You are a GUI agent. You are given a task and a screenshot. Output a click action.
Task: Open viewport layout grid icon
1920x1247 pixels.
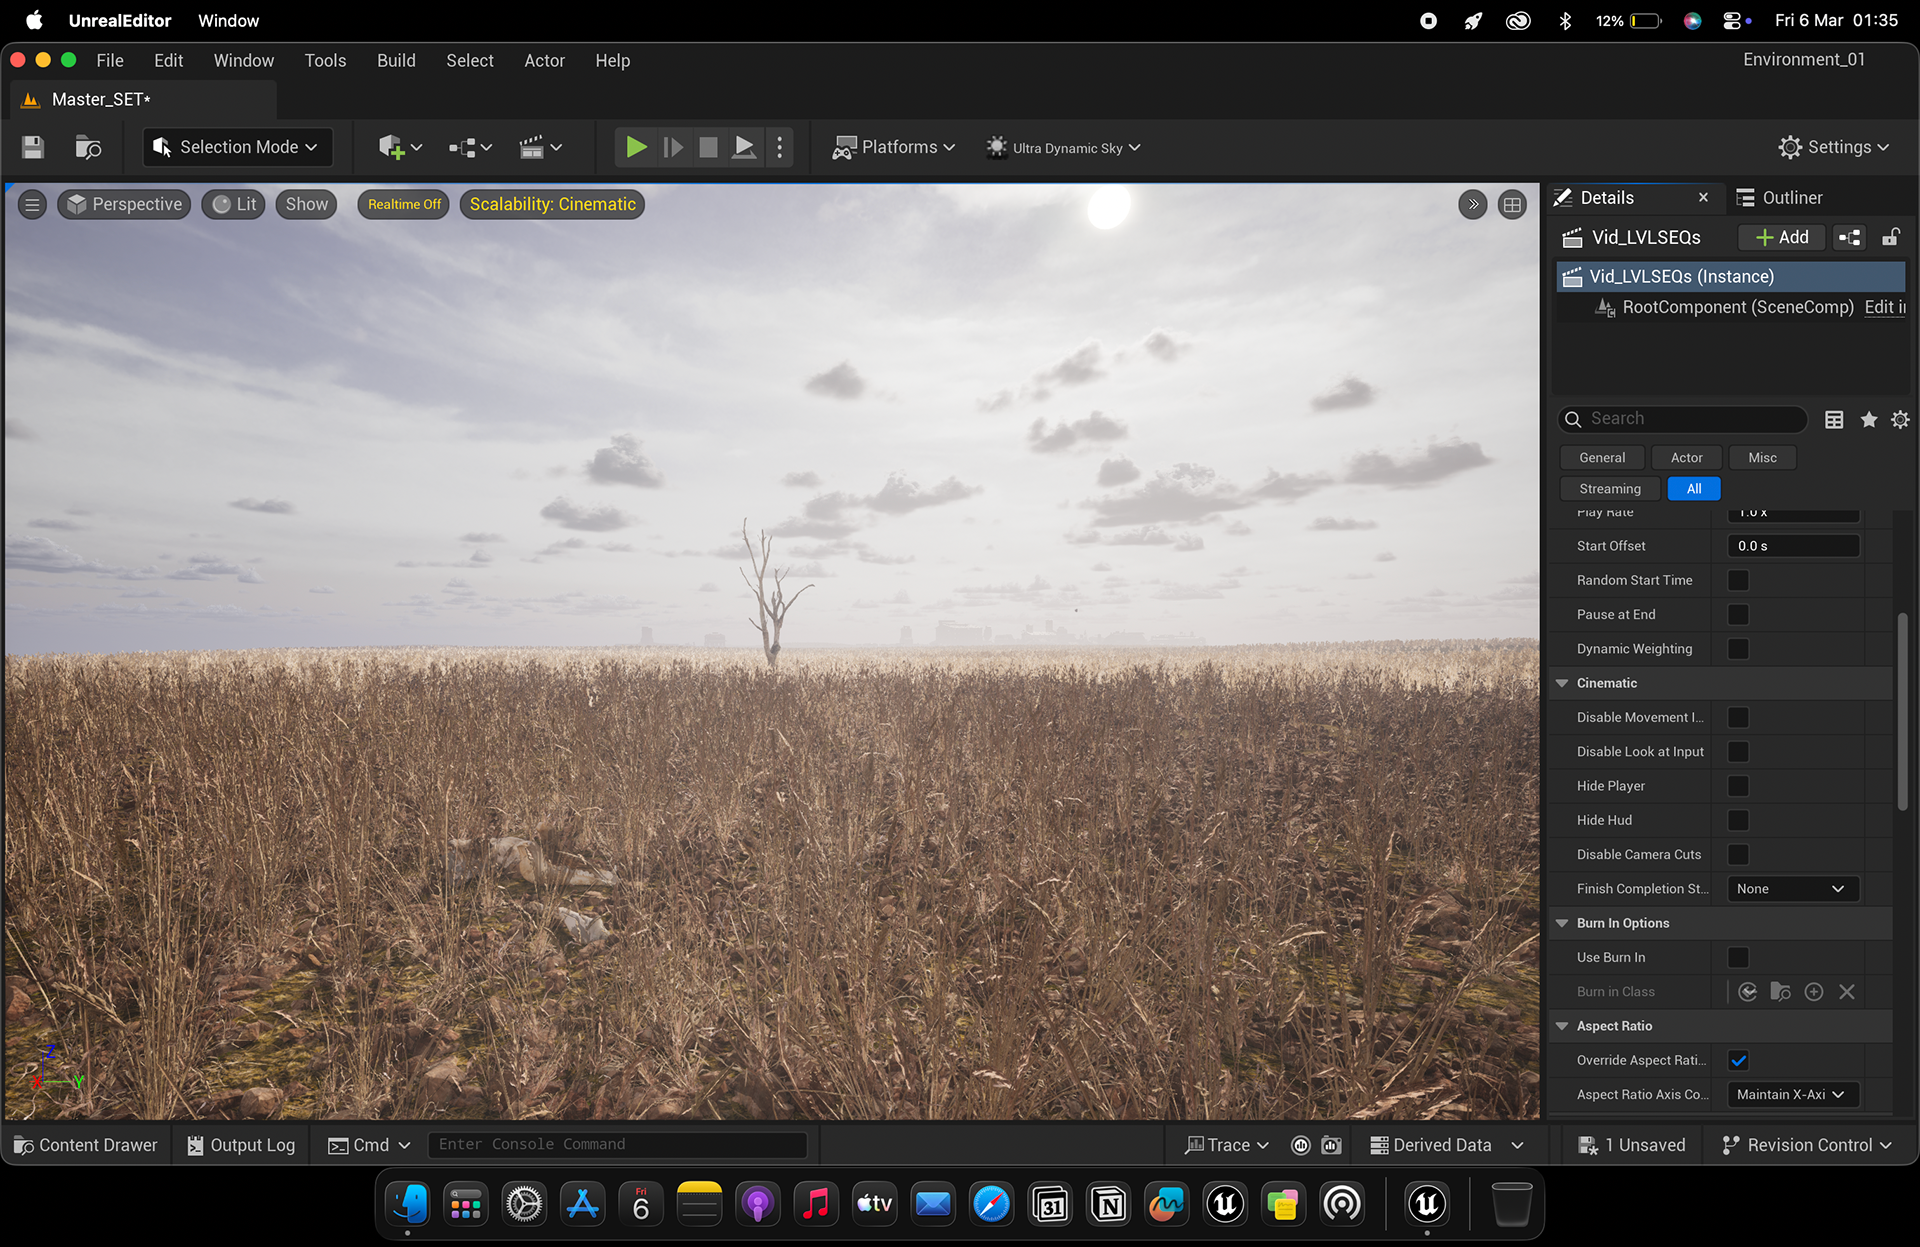click(1512, 205)
